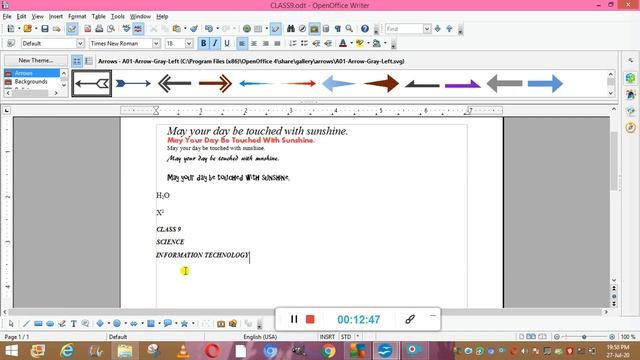Click the Paste icon
This screenshot has width=640, height=360.
click(x=176, y=29)
